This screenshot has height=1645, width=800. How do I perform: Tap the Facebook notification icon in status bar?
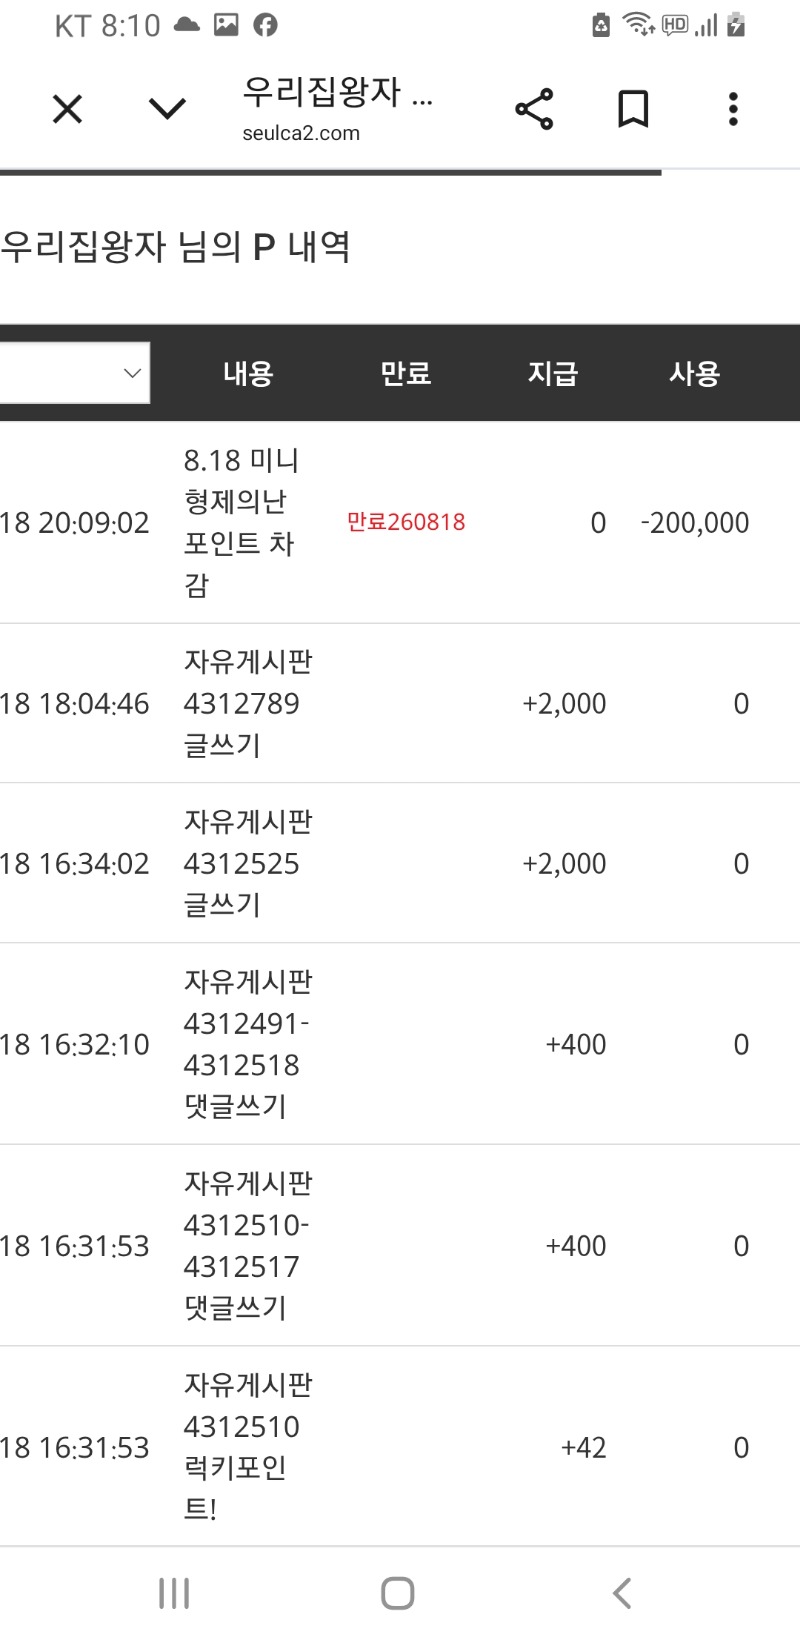(265, 25)
